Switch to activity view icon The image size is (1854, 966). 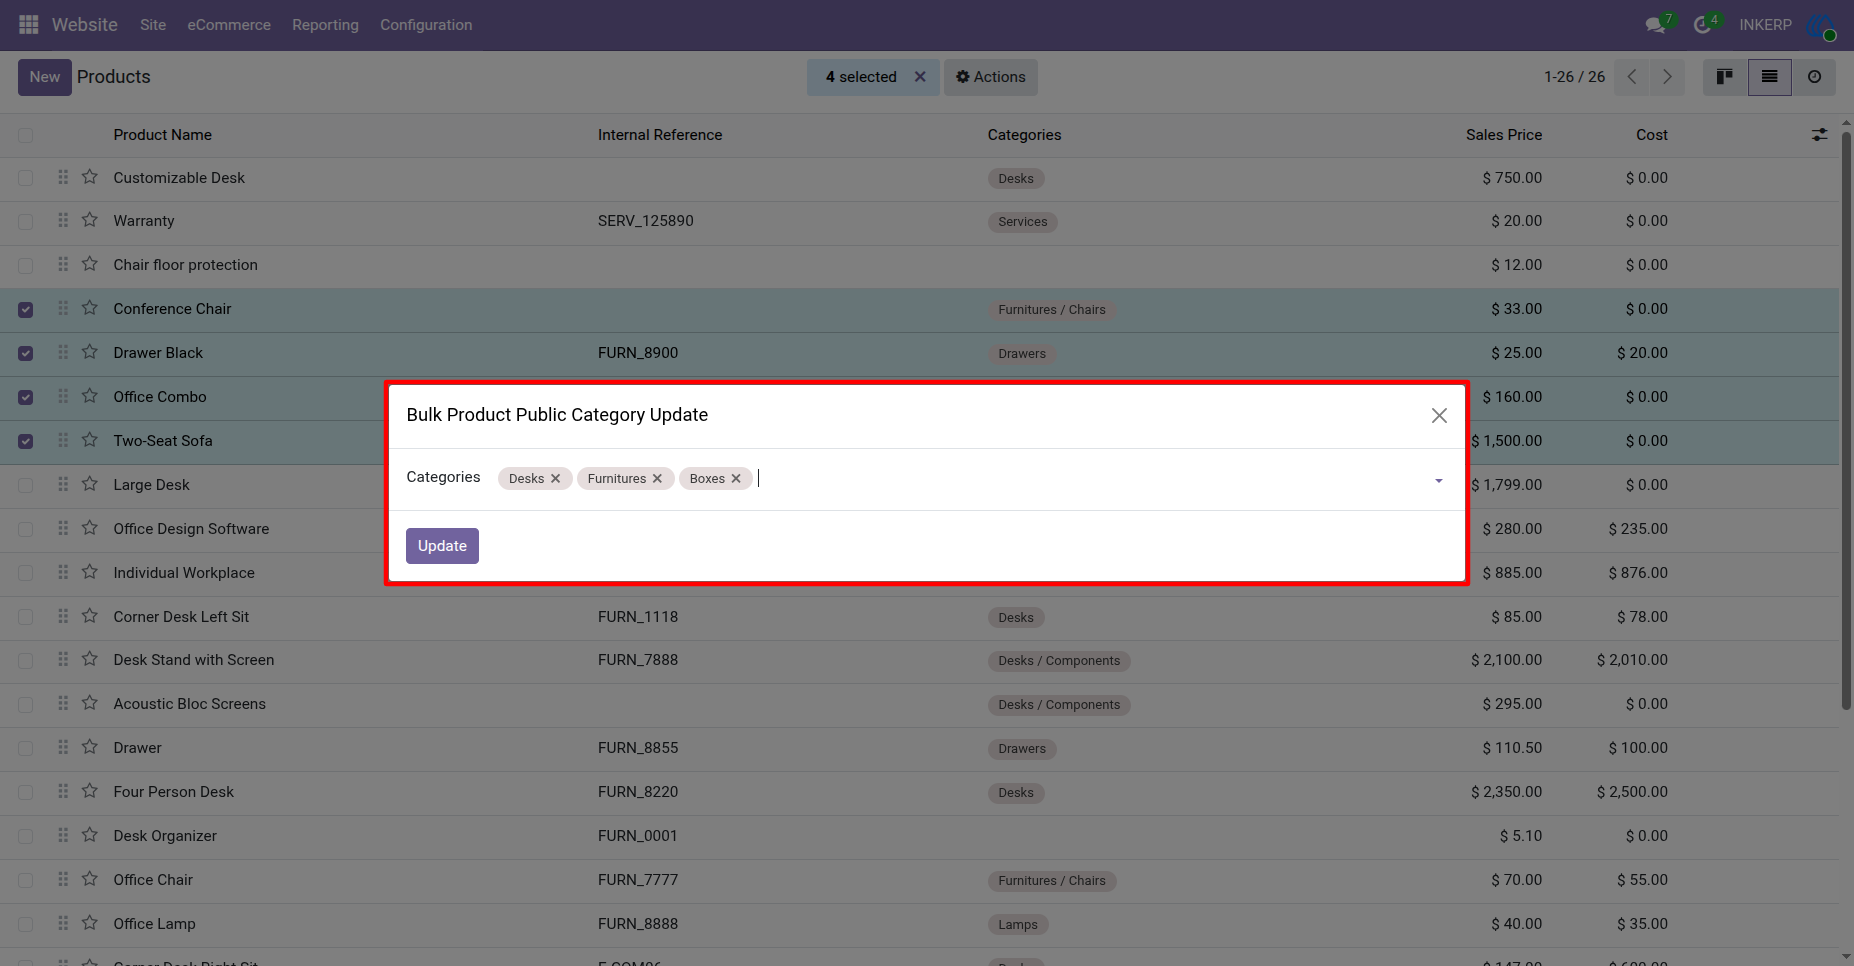click(x=1814, y=77)
